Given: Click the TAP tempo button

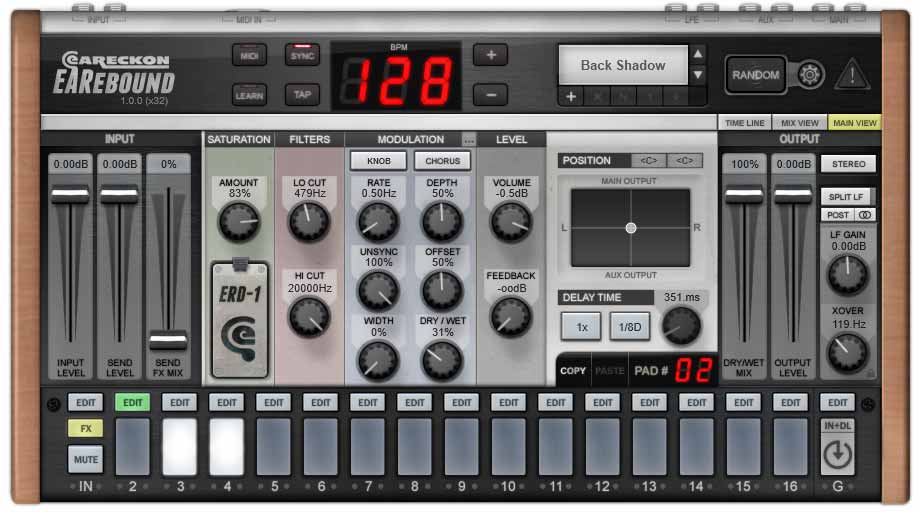Looking at the screenshot, I should click(301, 94).
